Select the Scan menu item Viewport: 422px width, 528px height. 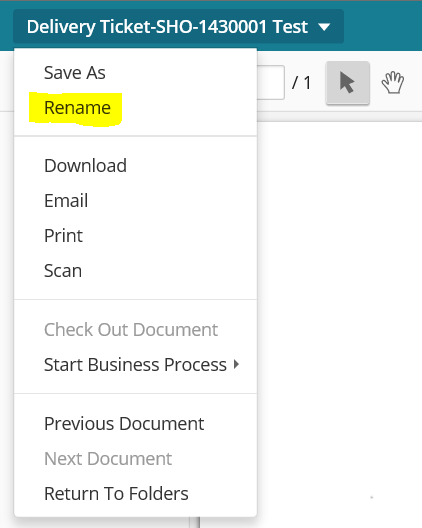[63, 271]
